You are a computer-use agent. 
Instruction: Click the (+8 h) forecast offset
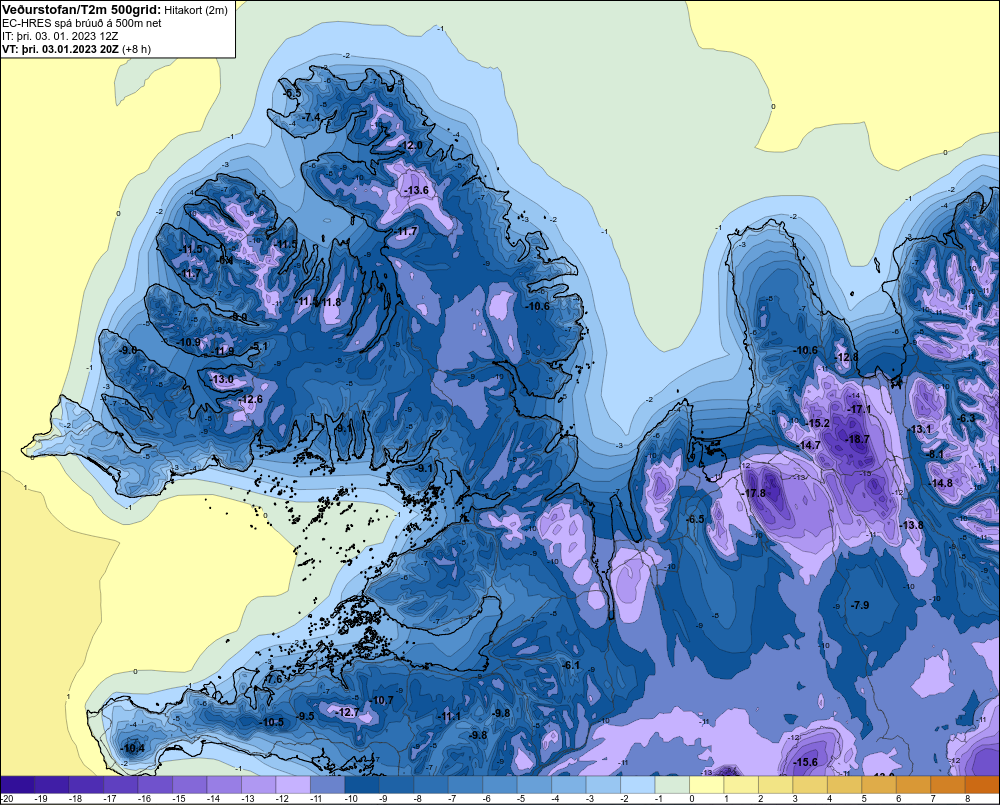pyautogui.click(x=136, y=49)
